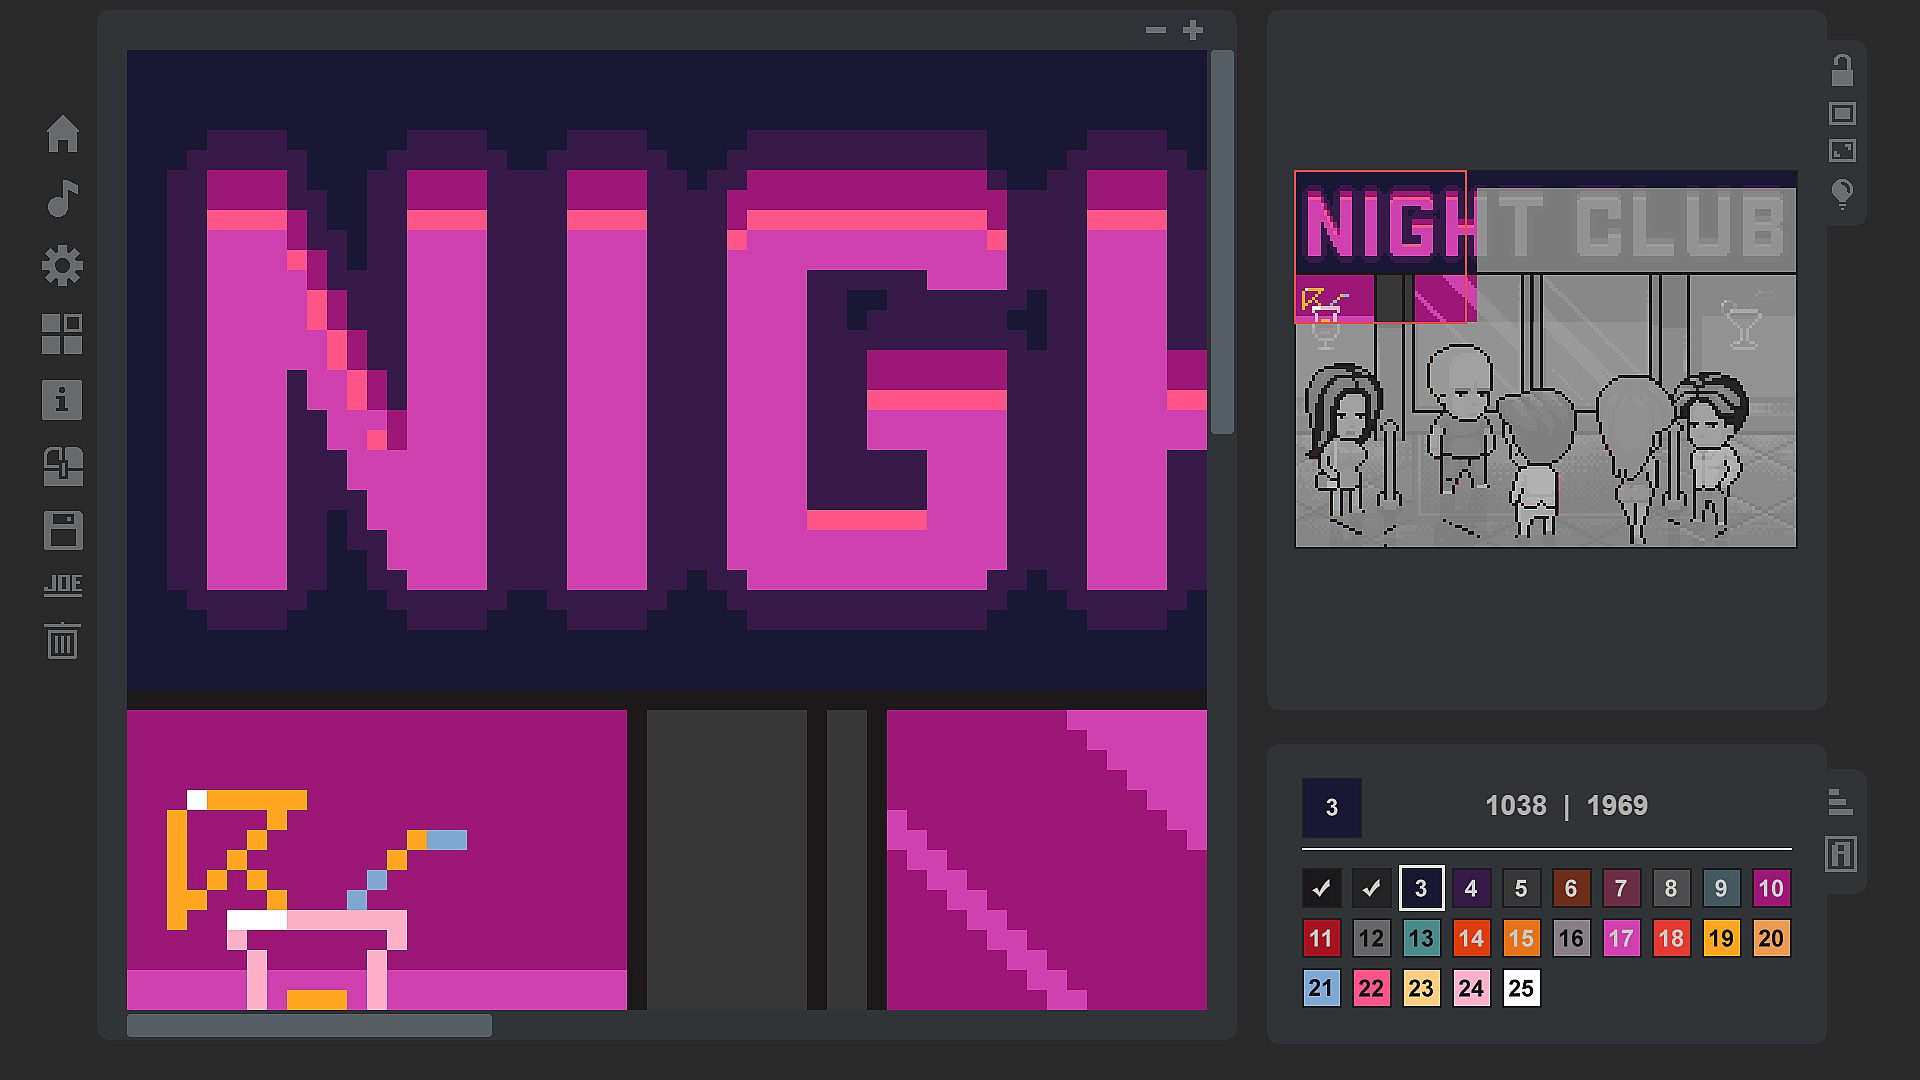Click the JOE text link in the sidebar
This screenshot has height=1080, width=1920.
(x=63, y=585)
